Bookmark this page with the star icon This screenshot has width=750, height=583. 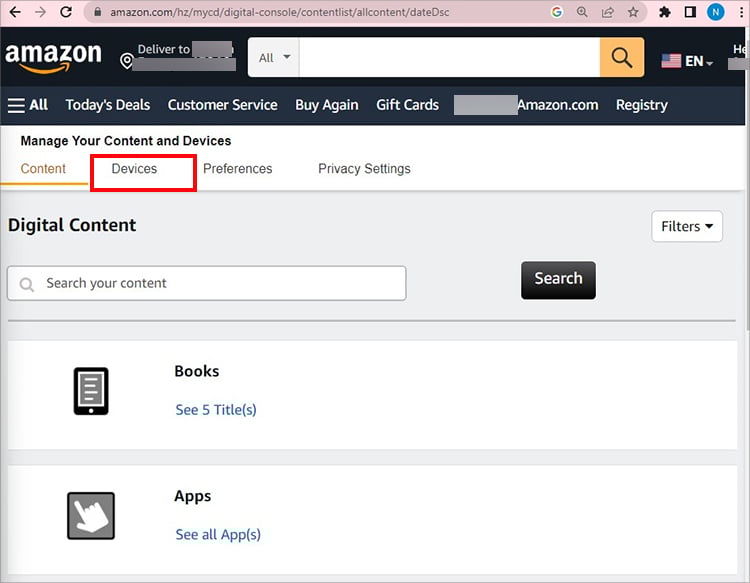pyautogui.click(x=633, y=12)
